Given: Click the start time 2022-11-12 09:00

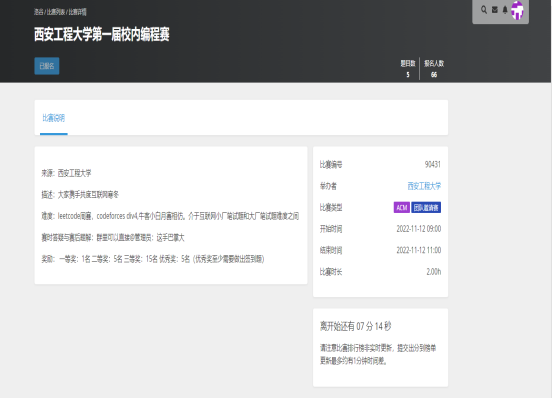Looking at the screenshot, I should [419, 229].
